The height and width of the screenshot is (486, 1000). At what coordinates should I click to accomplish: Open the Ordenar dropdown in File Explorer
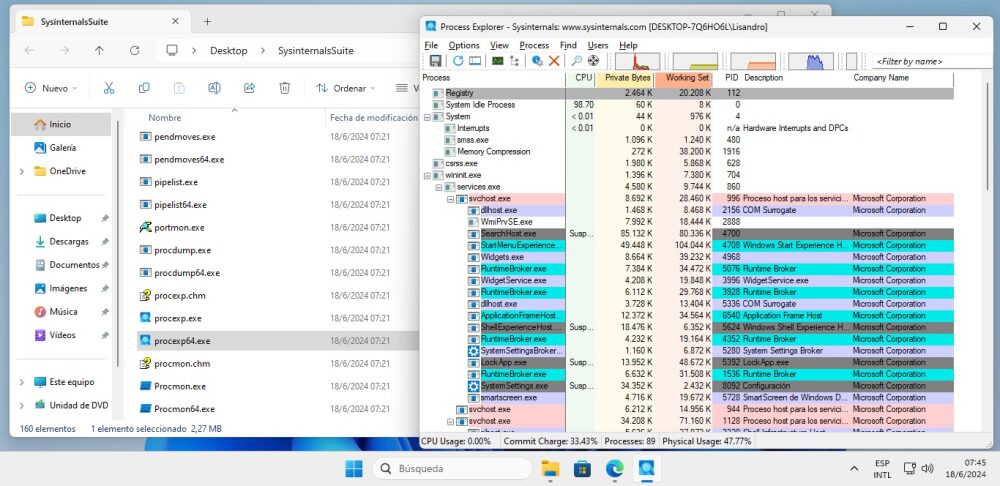346,88
